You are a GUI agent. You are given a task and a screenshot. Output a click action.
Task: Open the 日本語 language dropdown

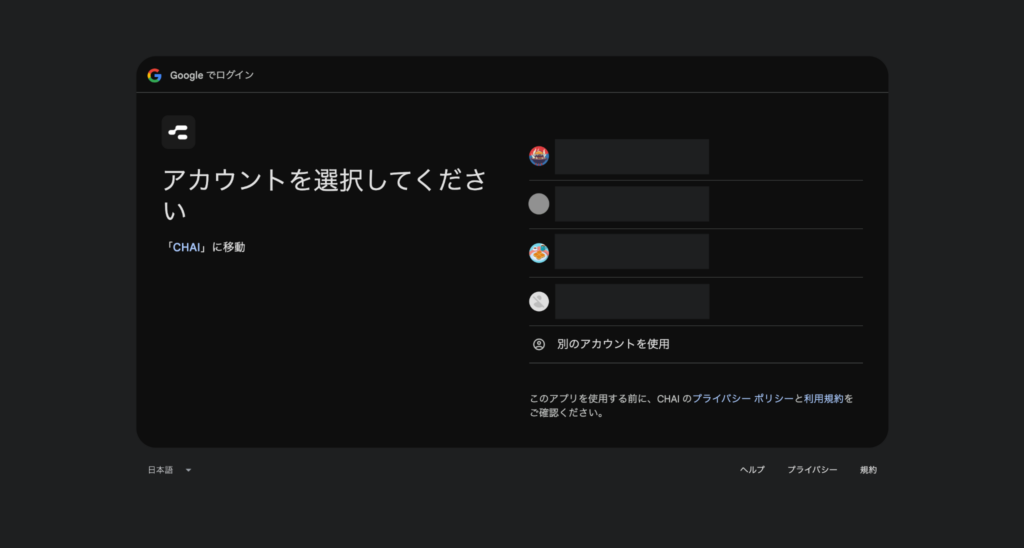pos(170,470)
